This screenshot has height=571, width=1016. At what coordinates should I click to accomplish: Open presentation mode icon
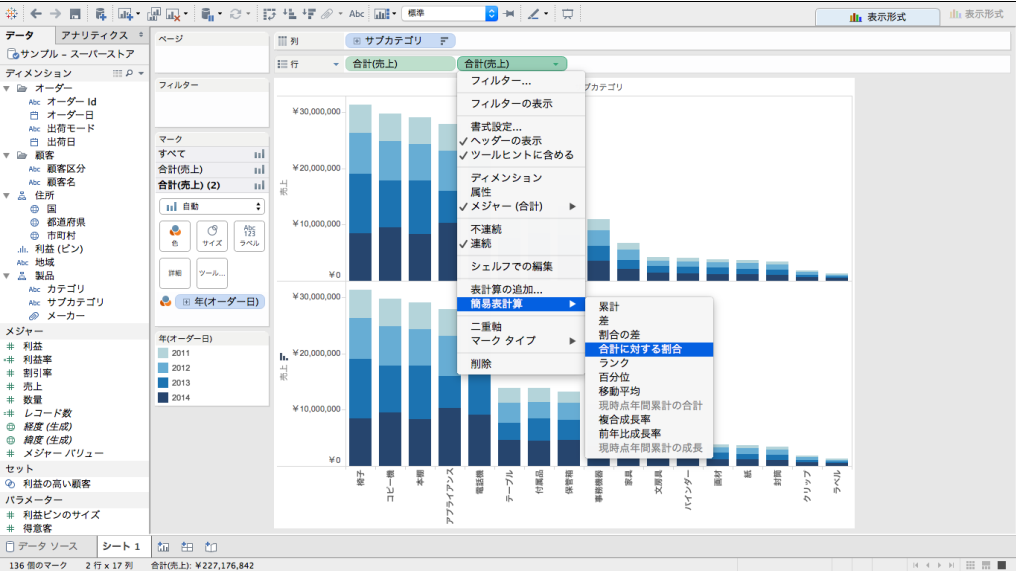(568, 14)
